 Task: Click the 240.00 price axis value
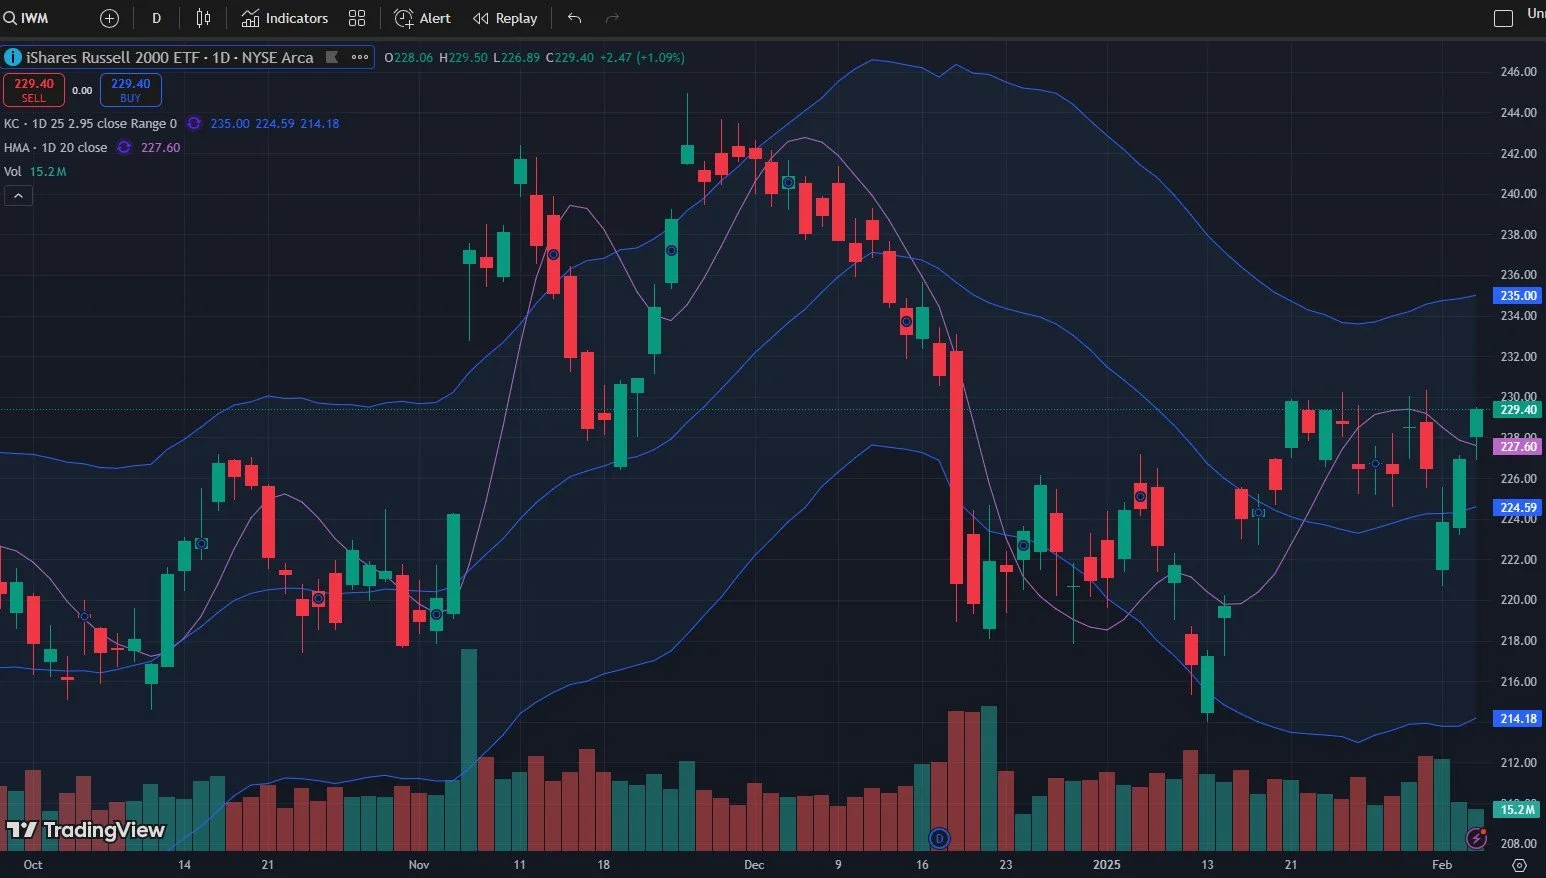(1518, 194)
